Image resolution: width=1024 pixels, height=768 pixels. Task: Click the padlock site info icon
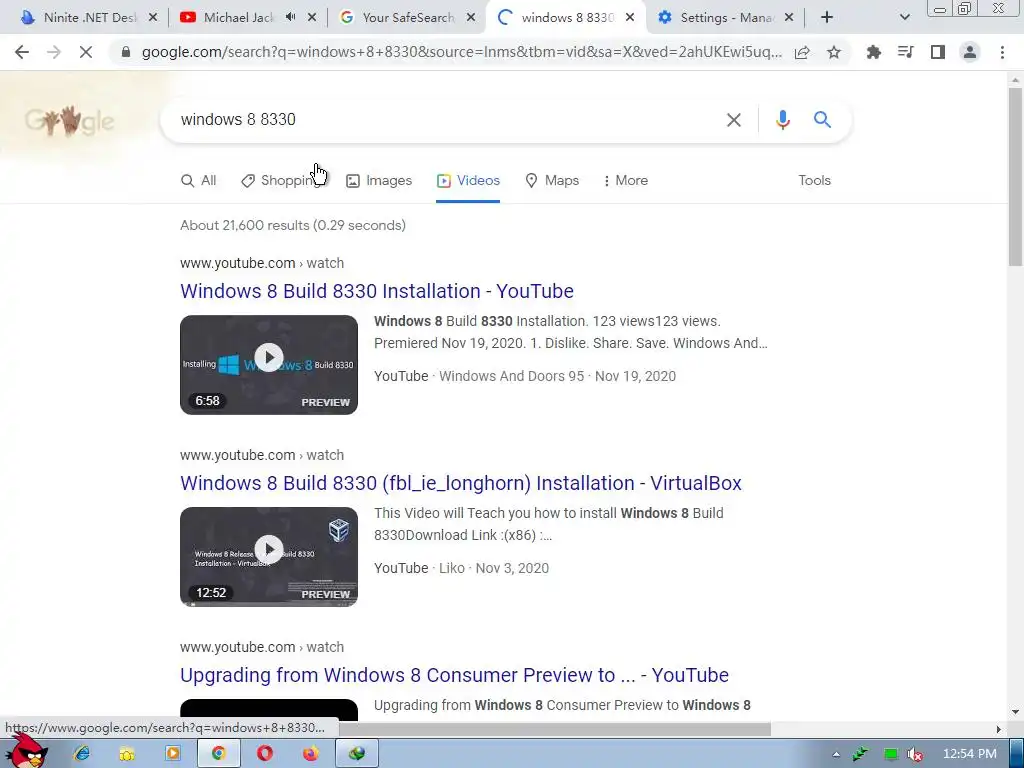tap(126, 52)
